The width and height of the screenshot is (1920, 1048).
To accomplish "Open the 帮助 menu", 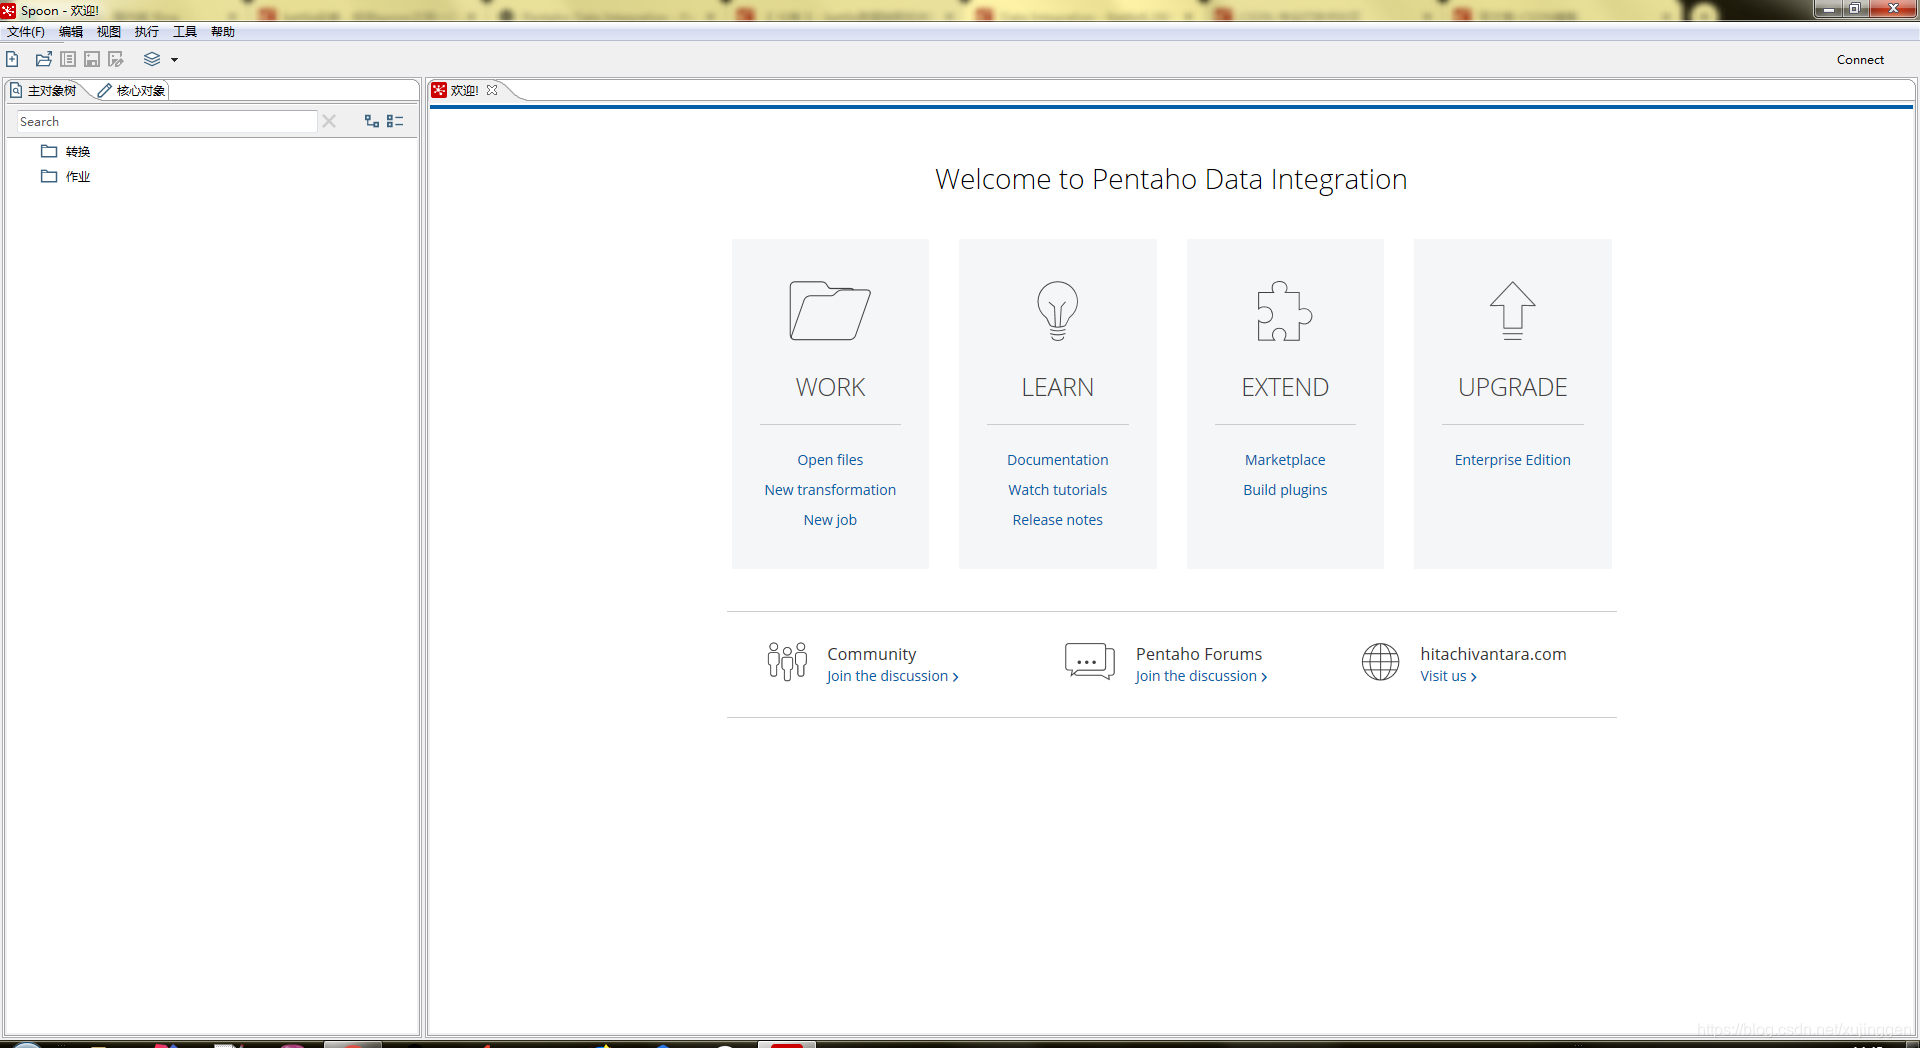I will [223, 32].
